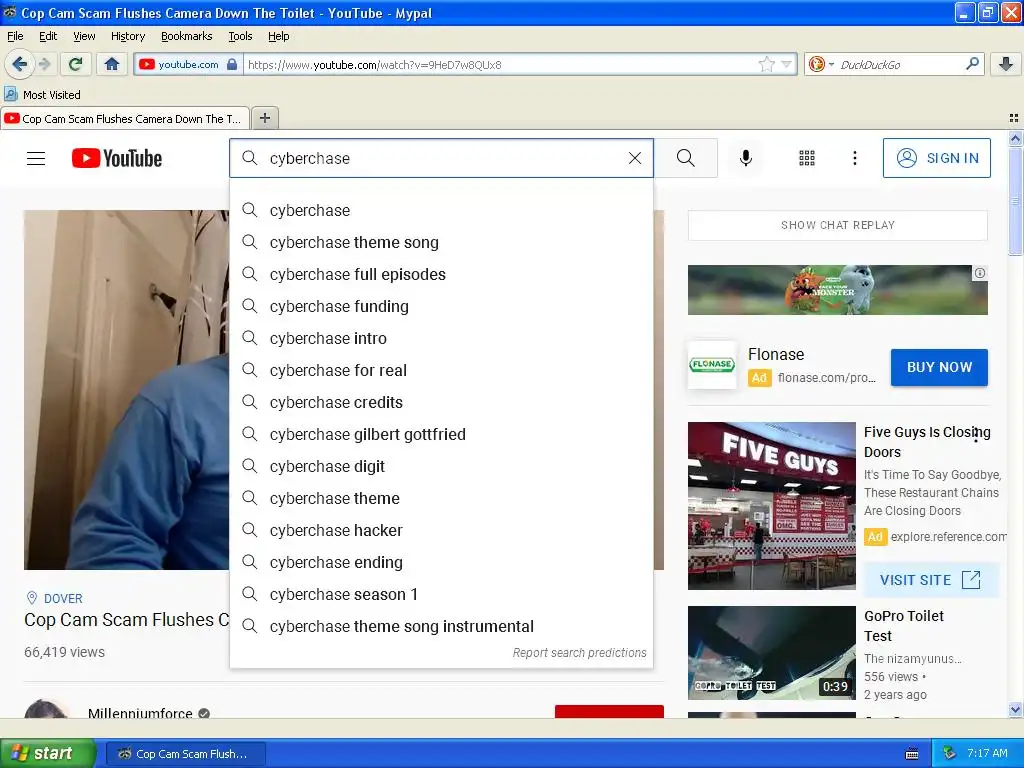Screen dimensions: 1024x768
Task: Choose suggestion "cyberchase season 1"
Action: coord(441,594)
